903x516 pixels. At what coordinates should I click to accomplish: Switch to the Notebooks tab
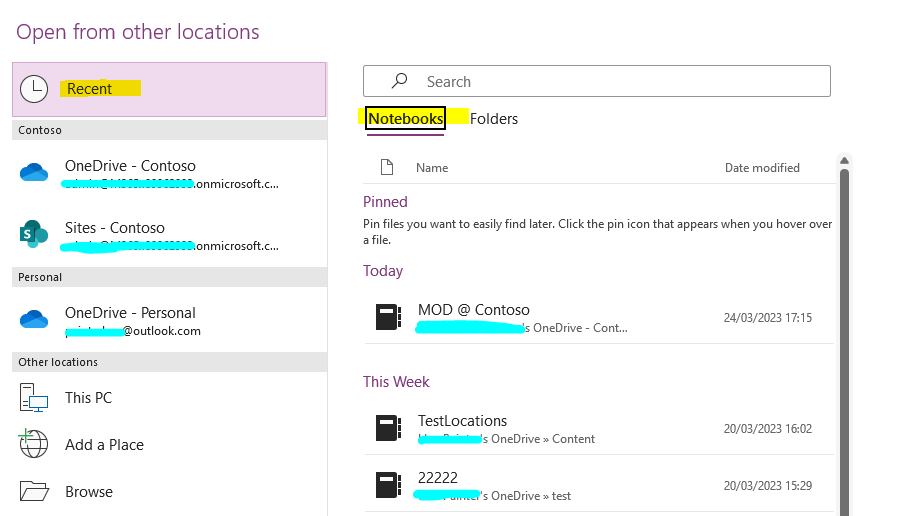[405, 119]
